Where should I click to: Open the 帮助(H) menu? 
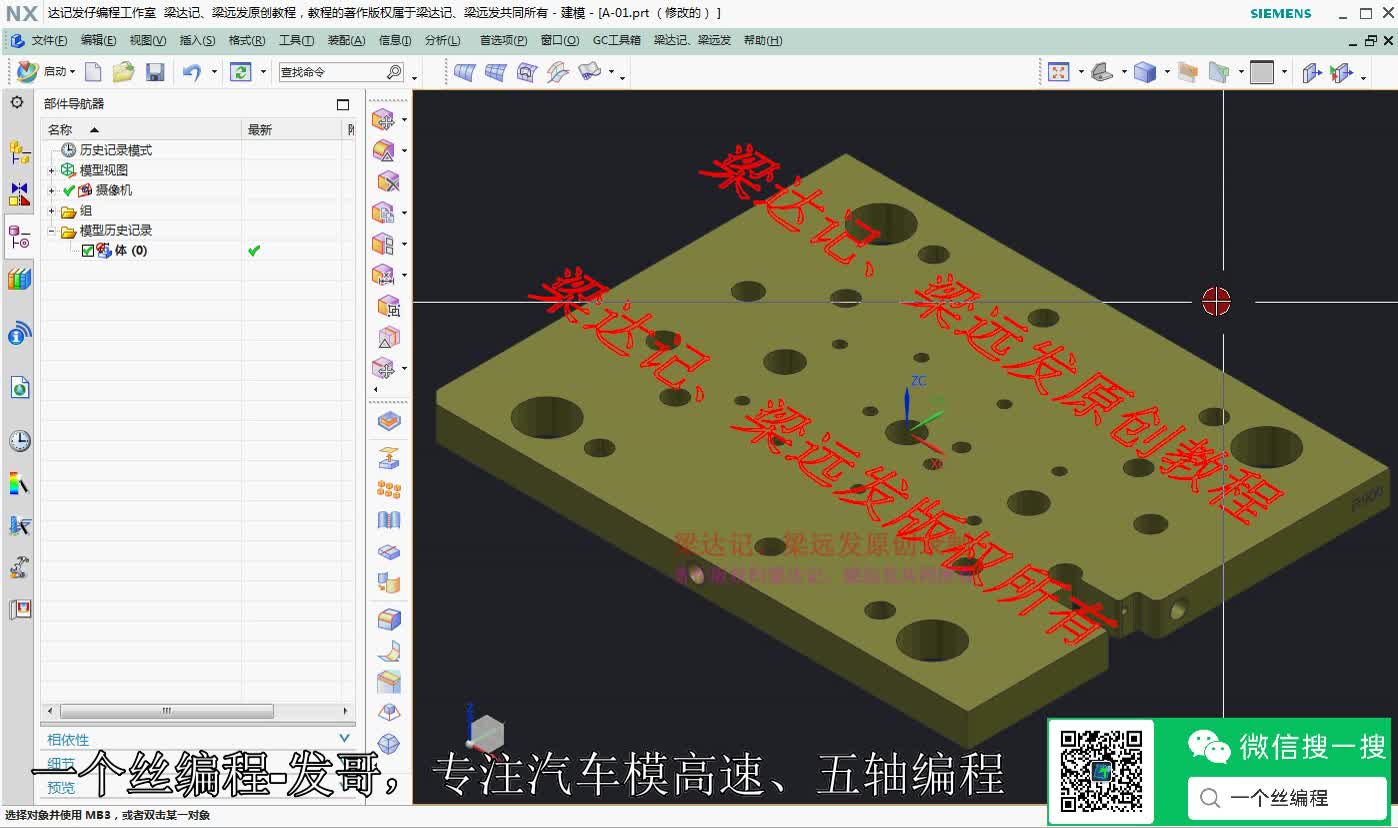(x=763, y=41)
